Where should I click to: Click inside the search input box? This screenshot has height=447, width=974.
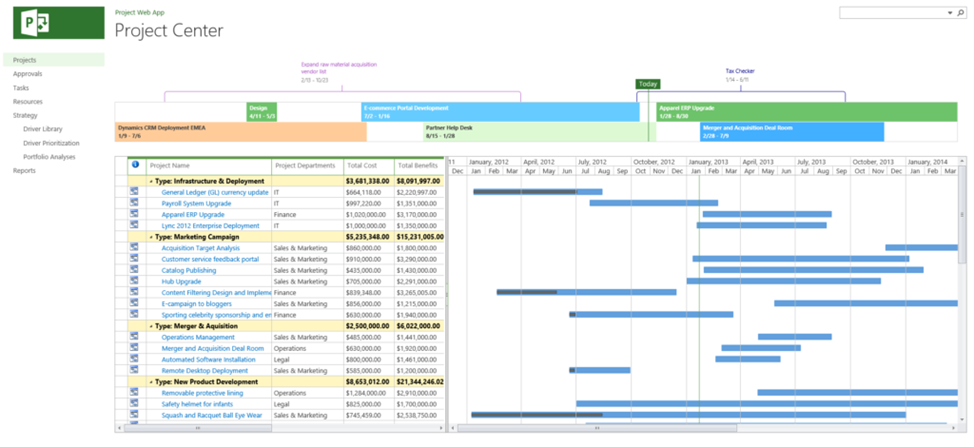tap(892, 12)
